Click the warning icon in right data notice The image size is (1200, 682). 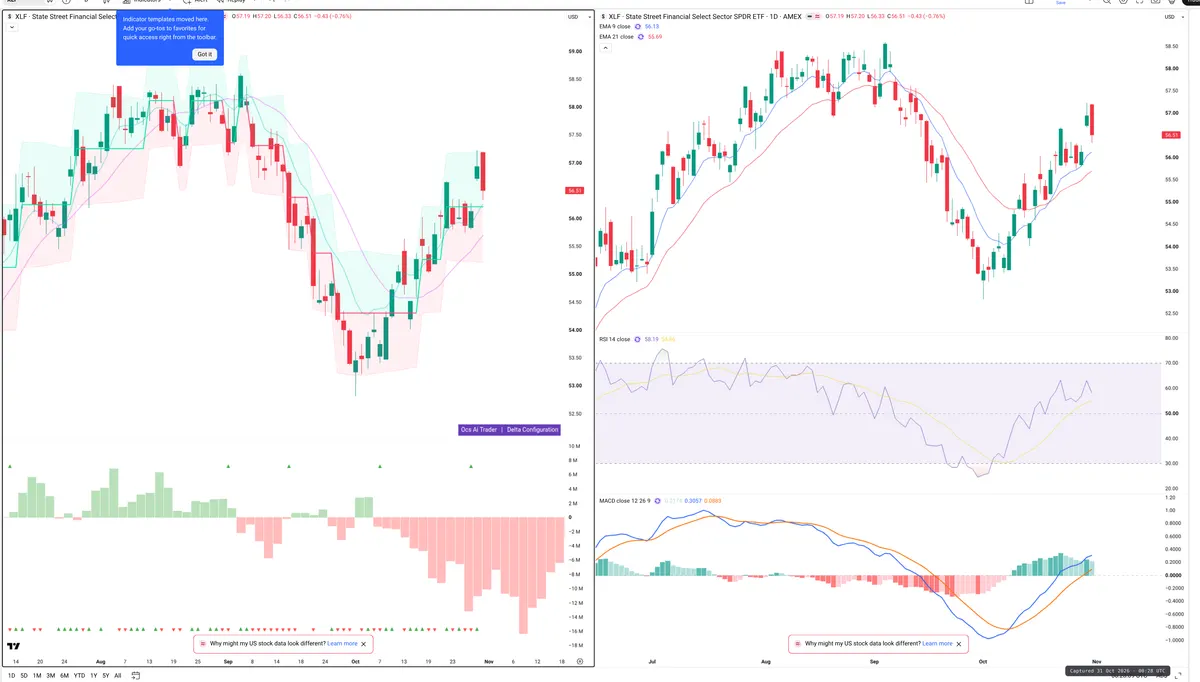[797, 644]
